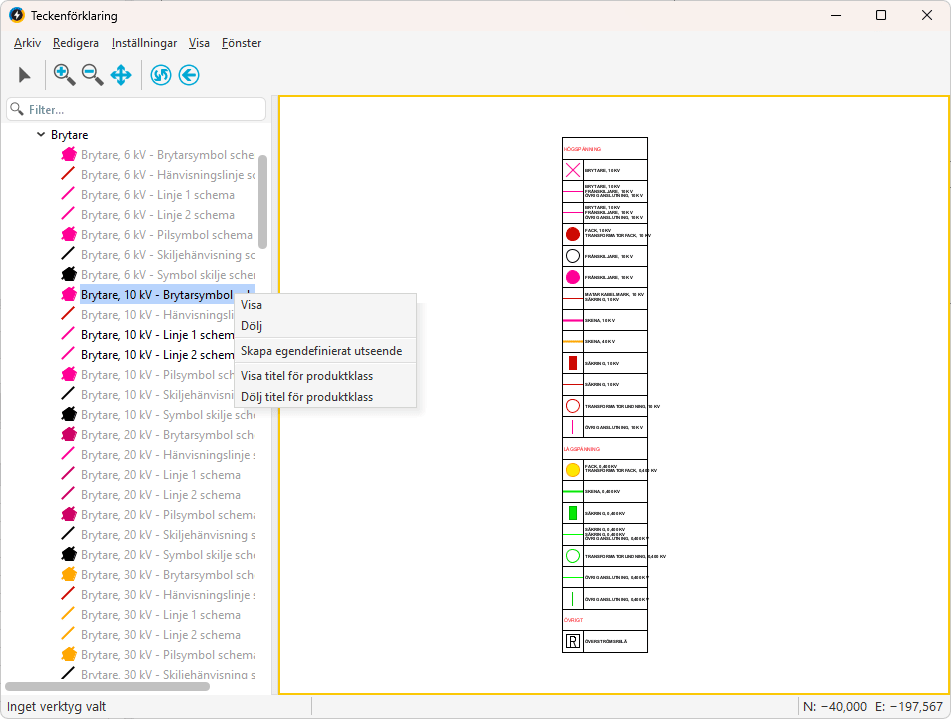Open the Arkiv menu
Image resolution: width=951 pixels, height=719 pixels.
[x=27, y=43]
